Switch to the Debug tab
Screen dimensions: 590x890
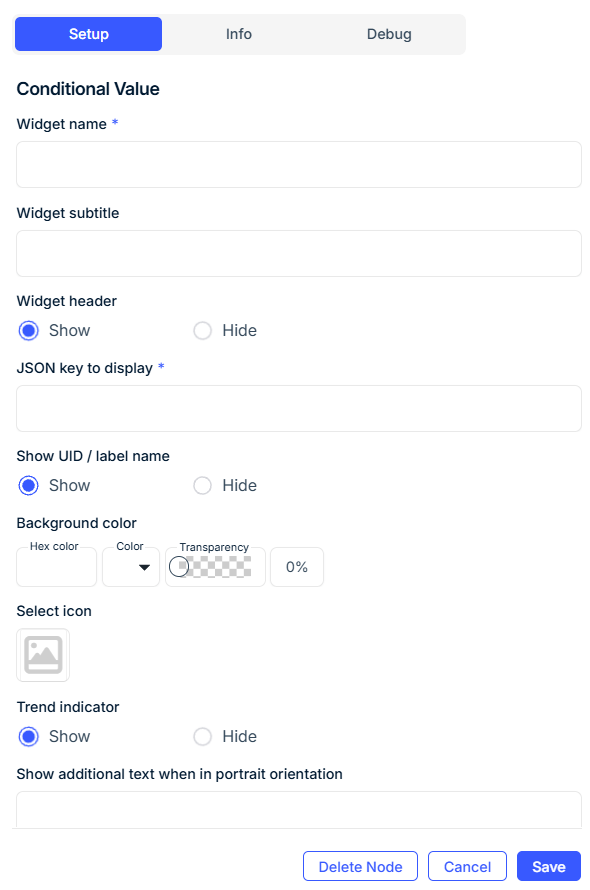(x=389, y=33)
